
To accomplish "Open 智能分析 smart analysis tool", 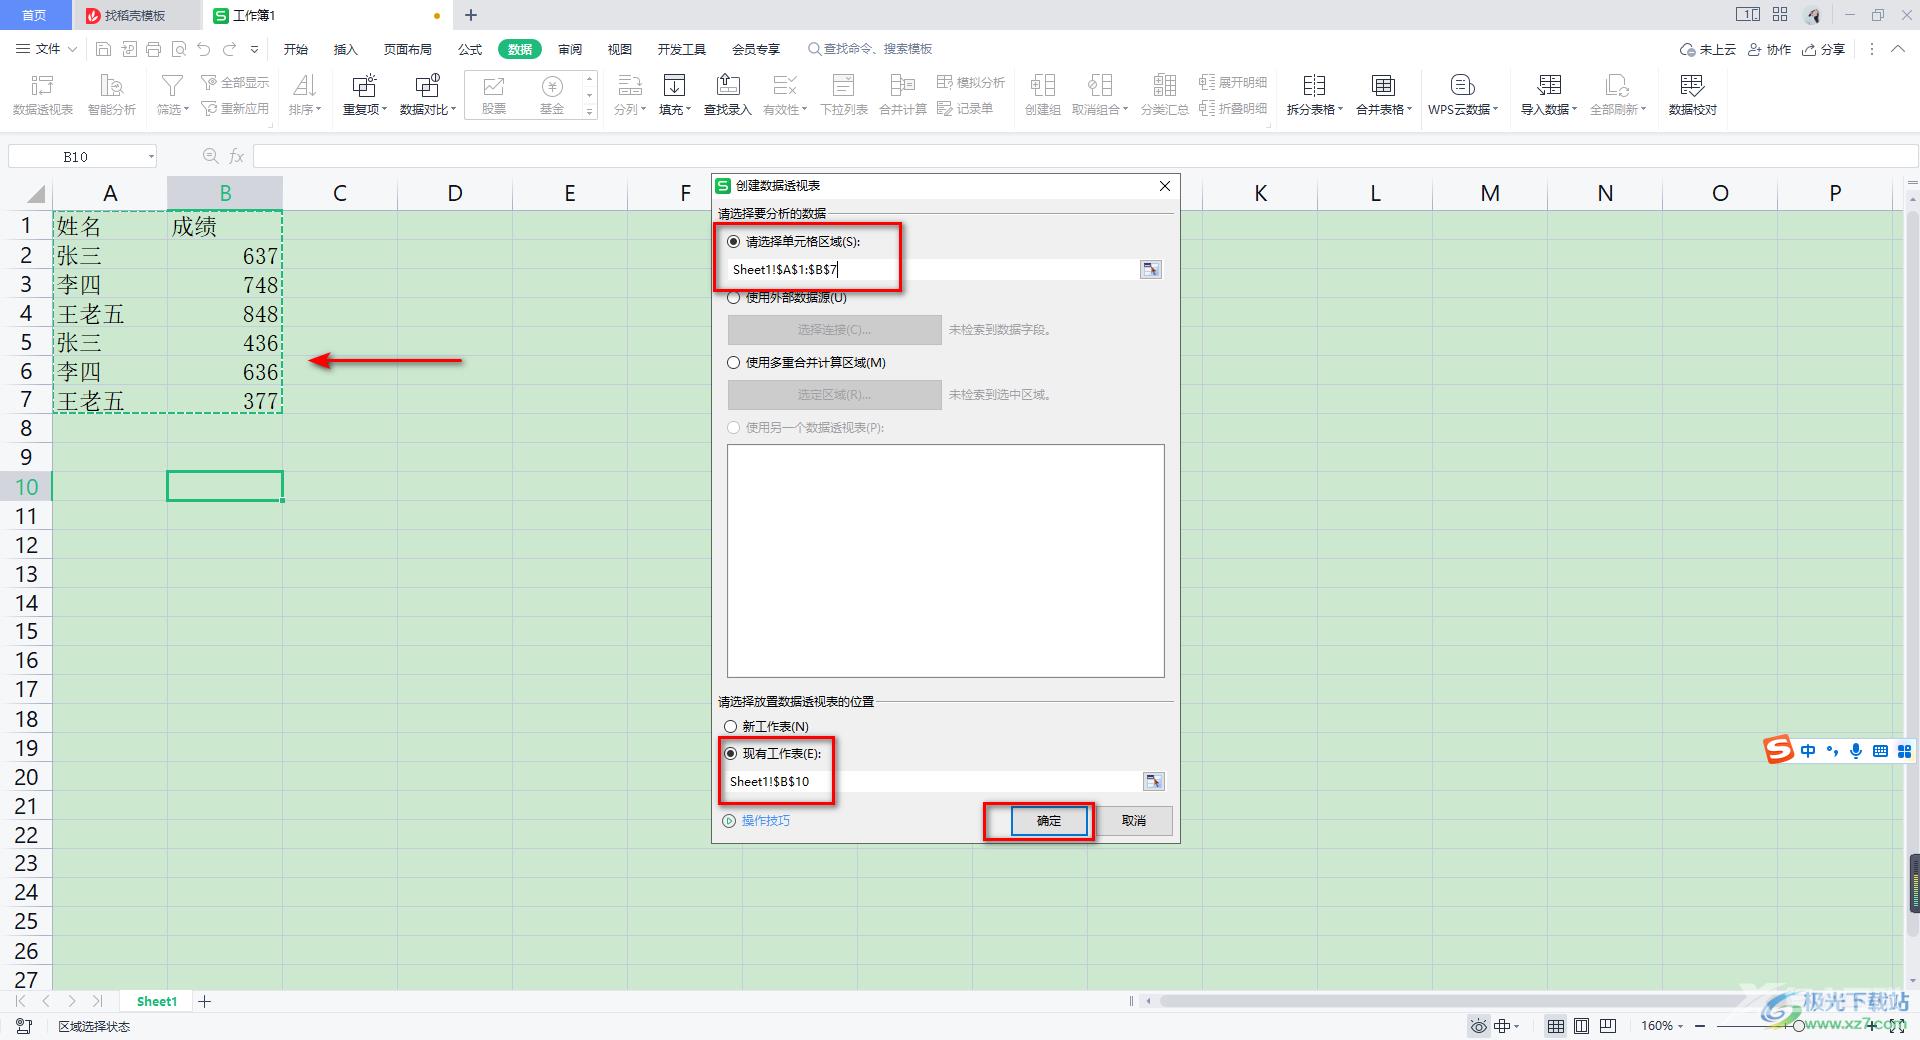I will tap(112, 95).
